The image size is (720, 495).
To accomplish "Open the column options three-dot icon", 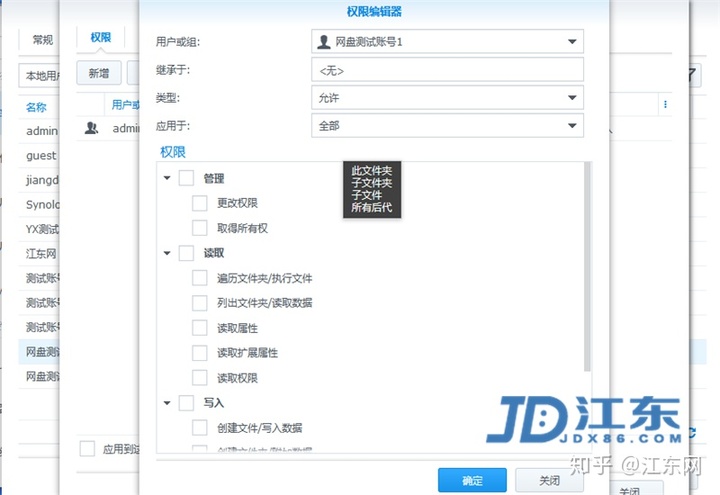I will coord(665,105).
